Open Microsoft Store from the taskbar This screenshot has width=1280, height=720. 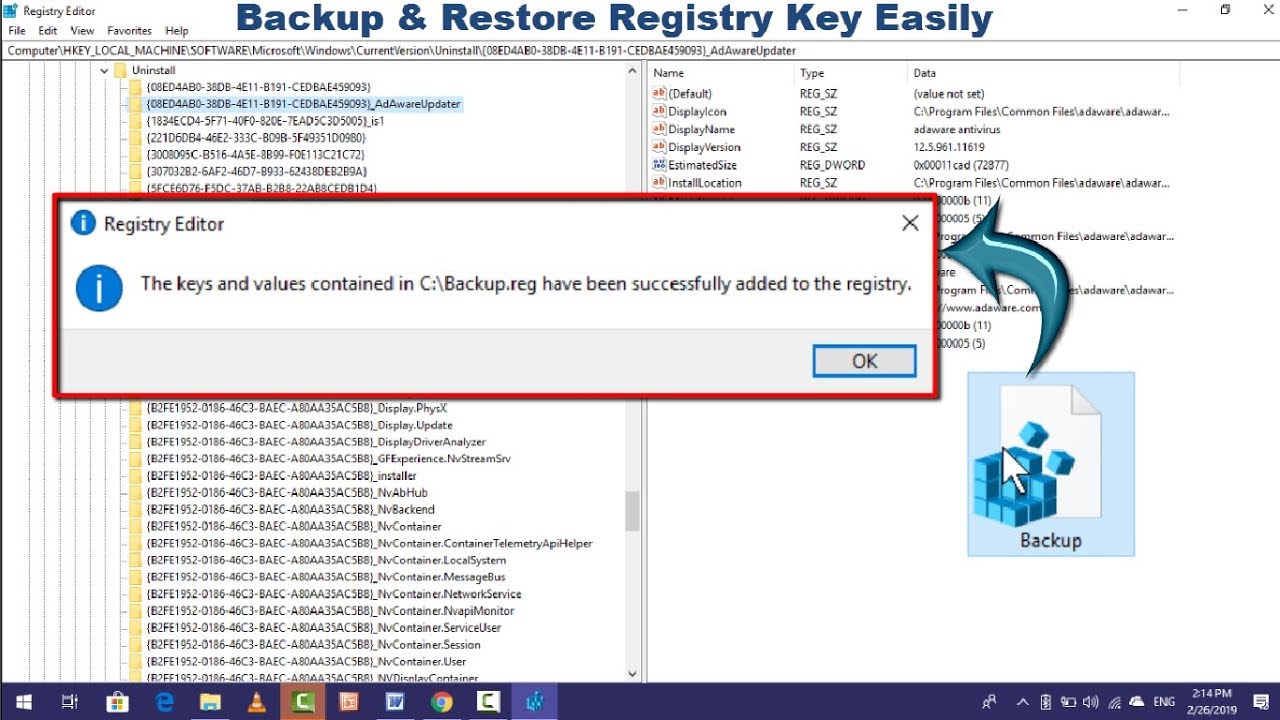tap(116, 702)
